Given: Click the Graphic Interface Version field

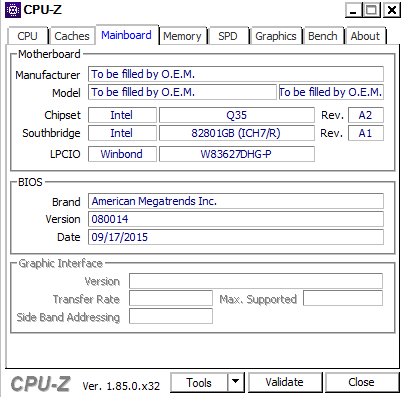Looking at the screenshot, I should pyautogui.click(x=256, y=281).
